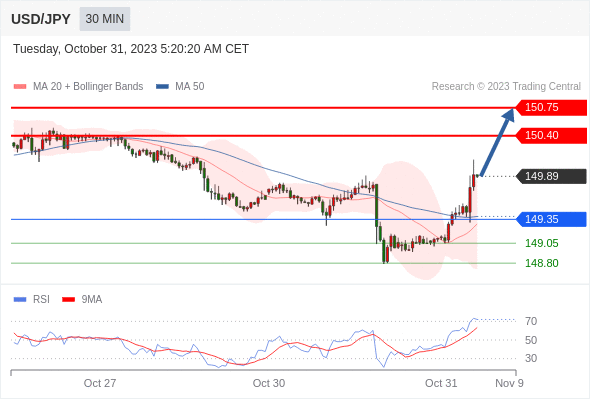The height and width of the screenshot is (400, 590).
Task: Select the USD/JPY pair title
Action: [41, 19]
